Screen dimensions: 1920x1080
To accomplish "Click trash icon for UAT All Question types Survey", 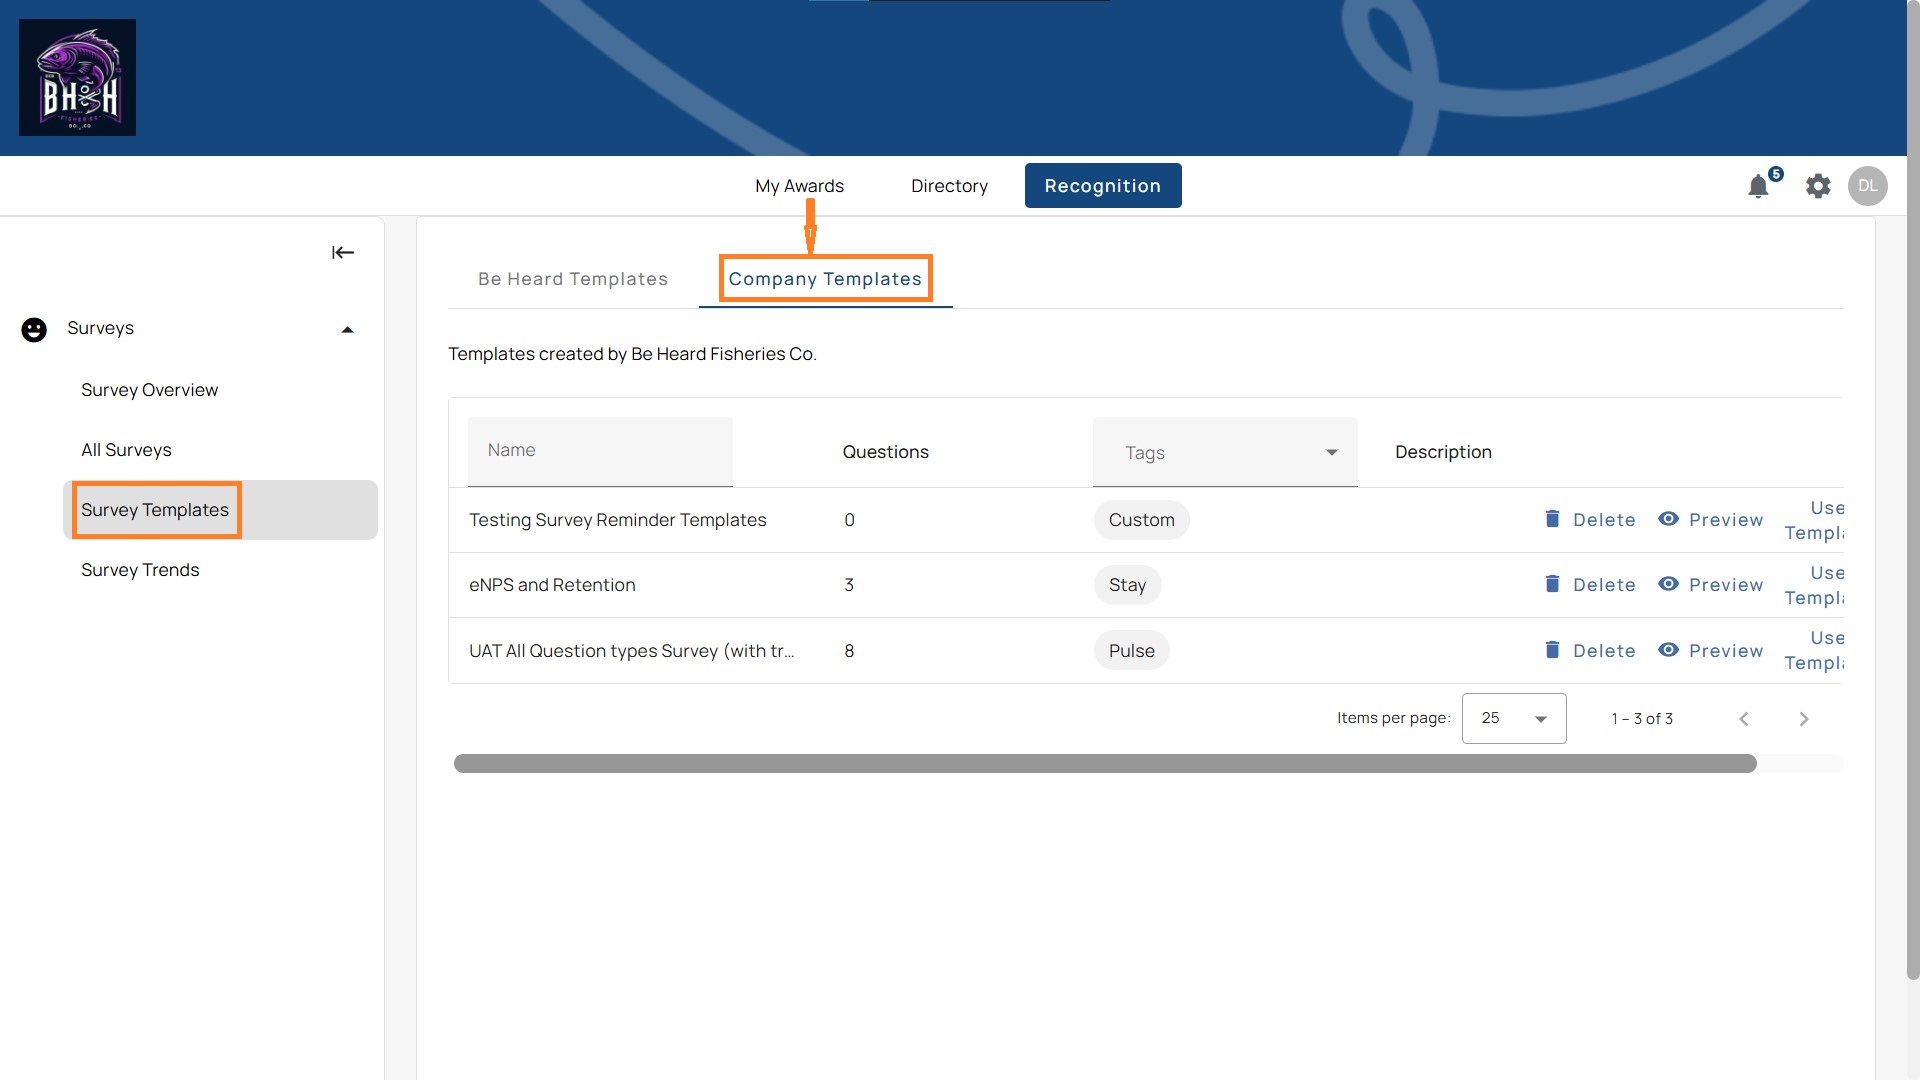I will (x=1552, y=650).
